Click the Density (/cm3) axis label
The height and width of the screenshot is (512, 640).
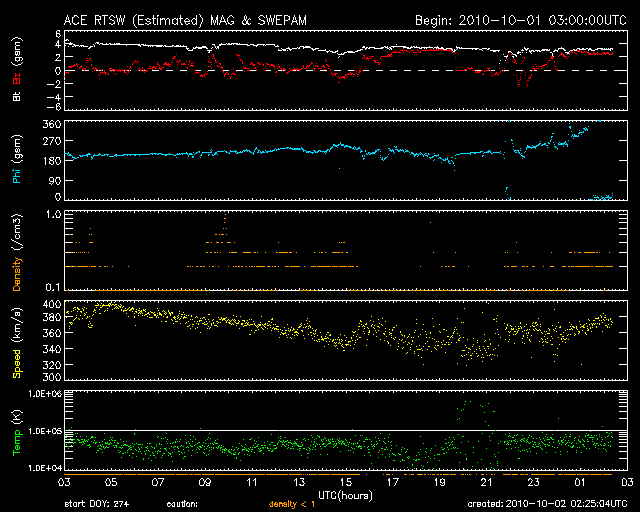pos(16,250)
